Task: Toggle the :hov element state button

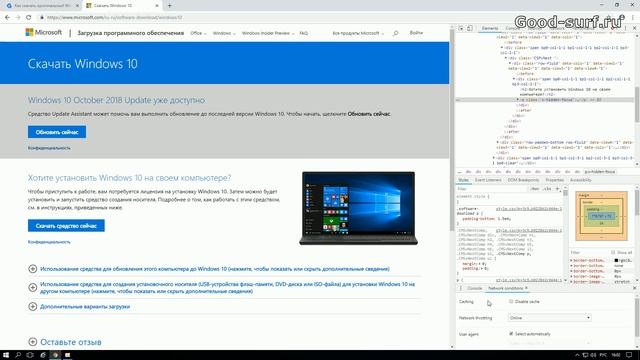Action: (535, 189)
